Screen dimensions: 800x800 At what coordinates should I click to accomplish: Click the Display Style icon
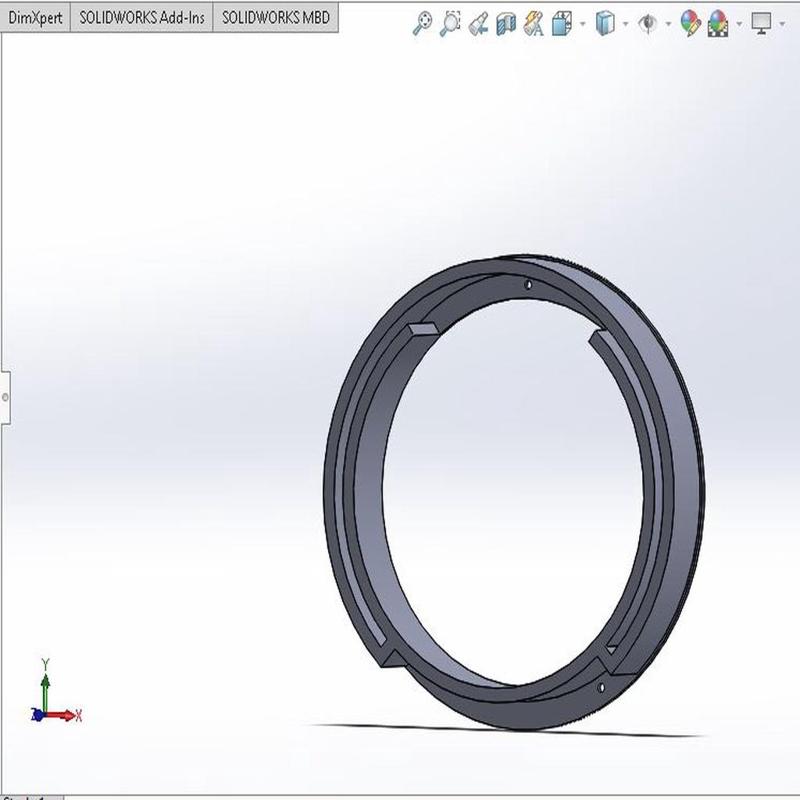pos(605,23)
